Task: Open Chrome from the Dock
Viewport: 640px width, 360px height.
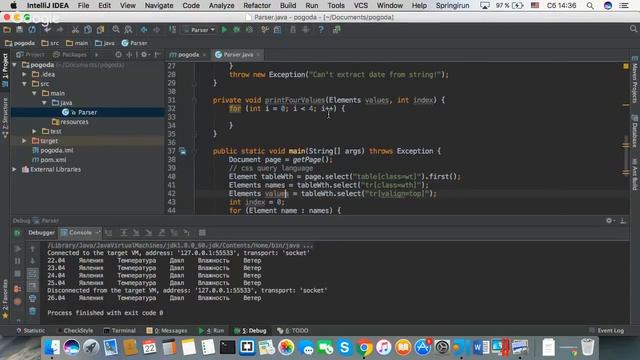Action: [x=364, y=348]
